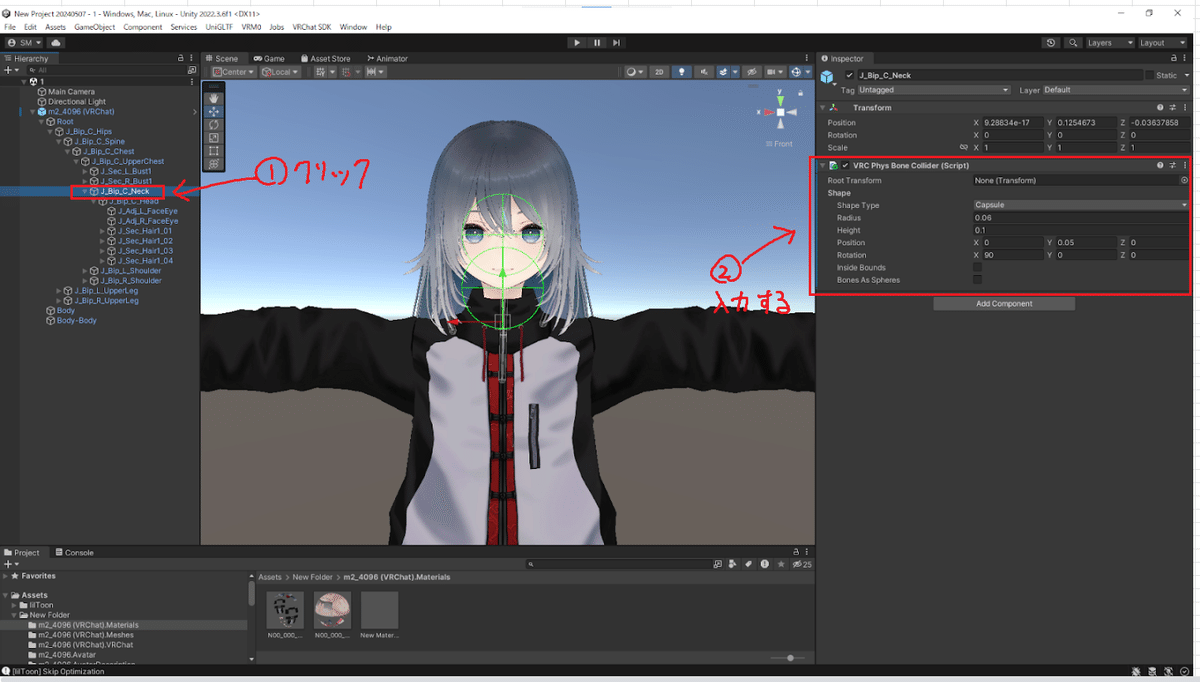This screenshot has height=682, width=1200.
Task: Click the Play button
Action: (577, 43)
